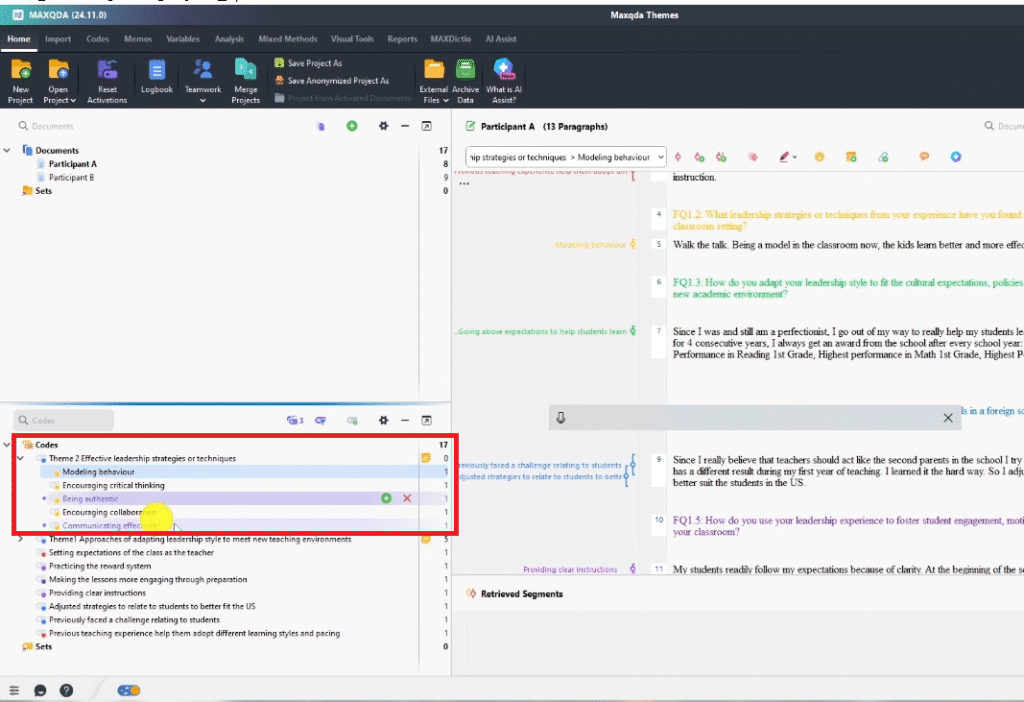Viewport: 1024px width, 702px height.
Task: Open the Teamwork dropdown menu
Action: click(x=203, y=80)
